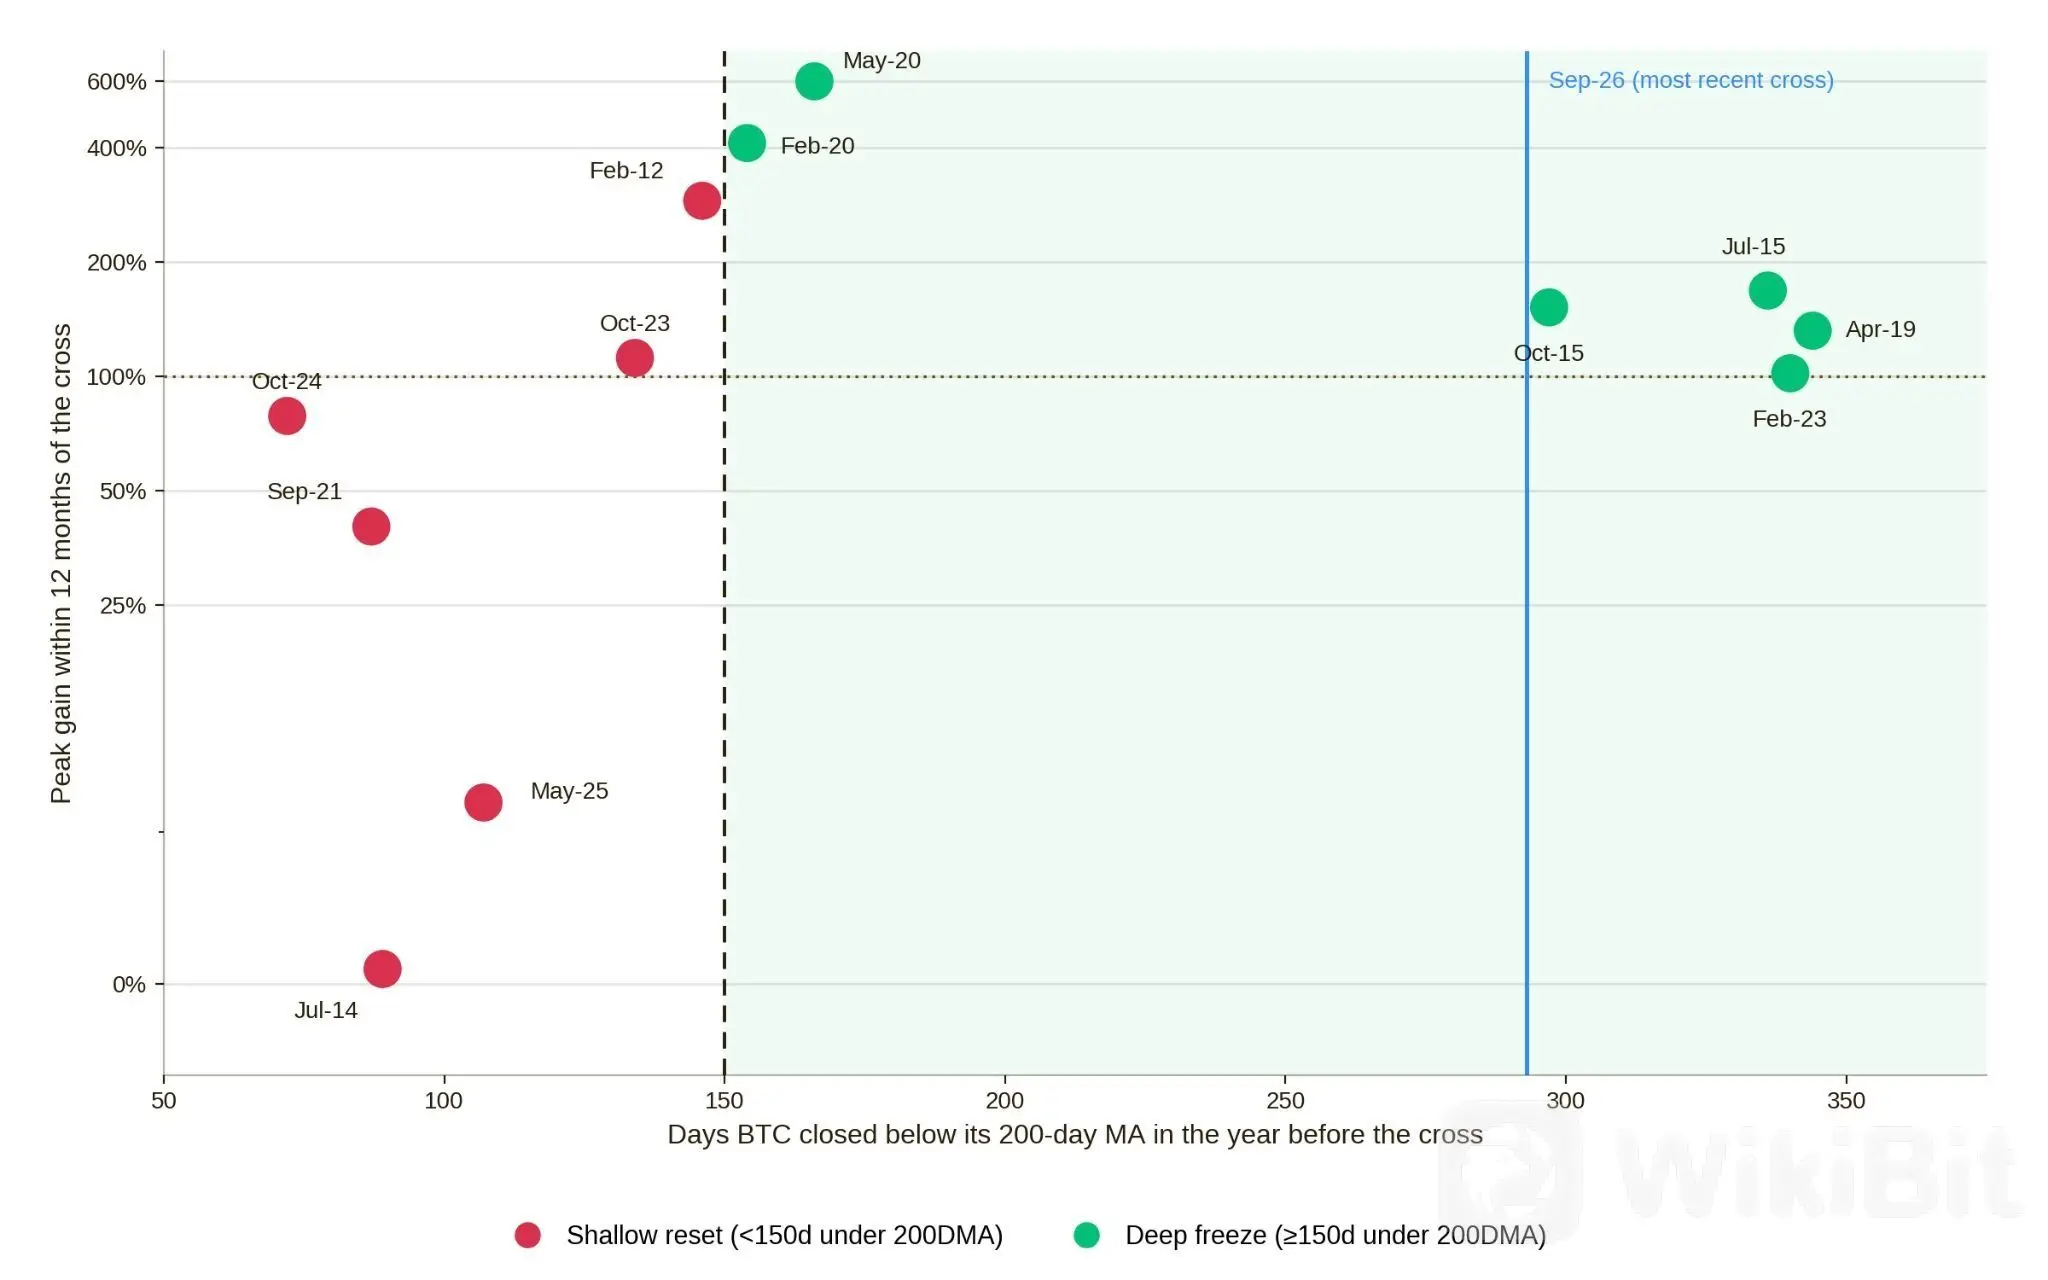Click the Shallow reset legend label
The width and height of the screenshot is (2048, 1280).
(784, 1235)
